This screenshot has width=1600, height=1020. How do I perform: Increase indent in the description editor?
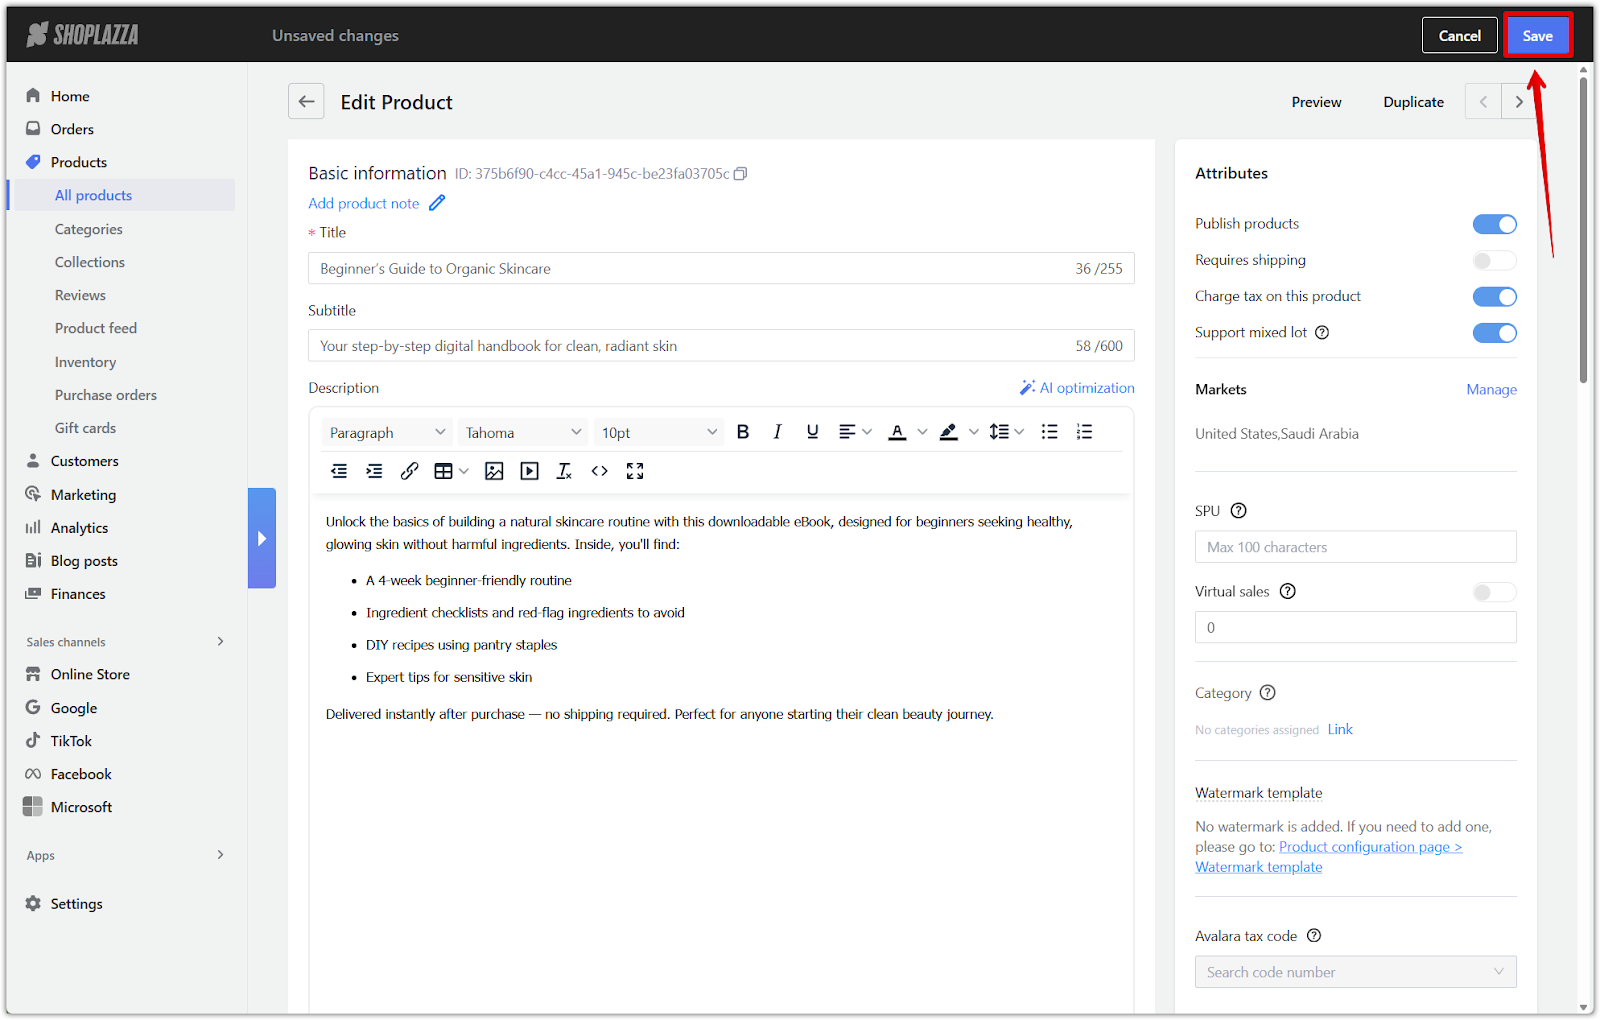pyautogui.click(x=374, y=471)
